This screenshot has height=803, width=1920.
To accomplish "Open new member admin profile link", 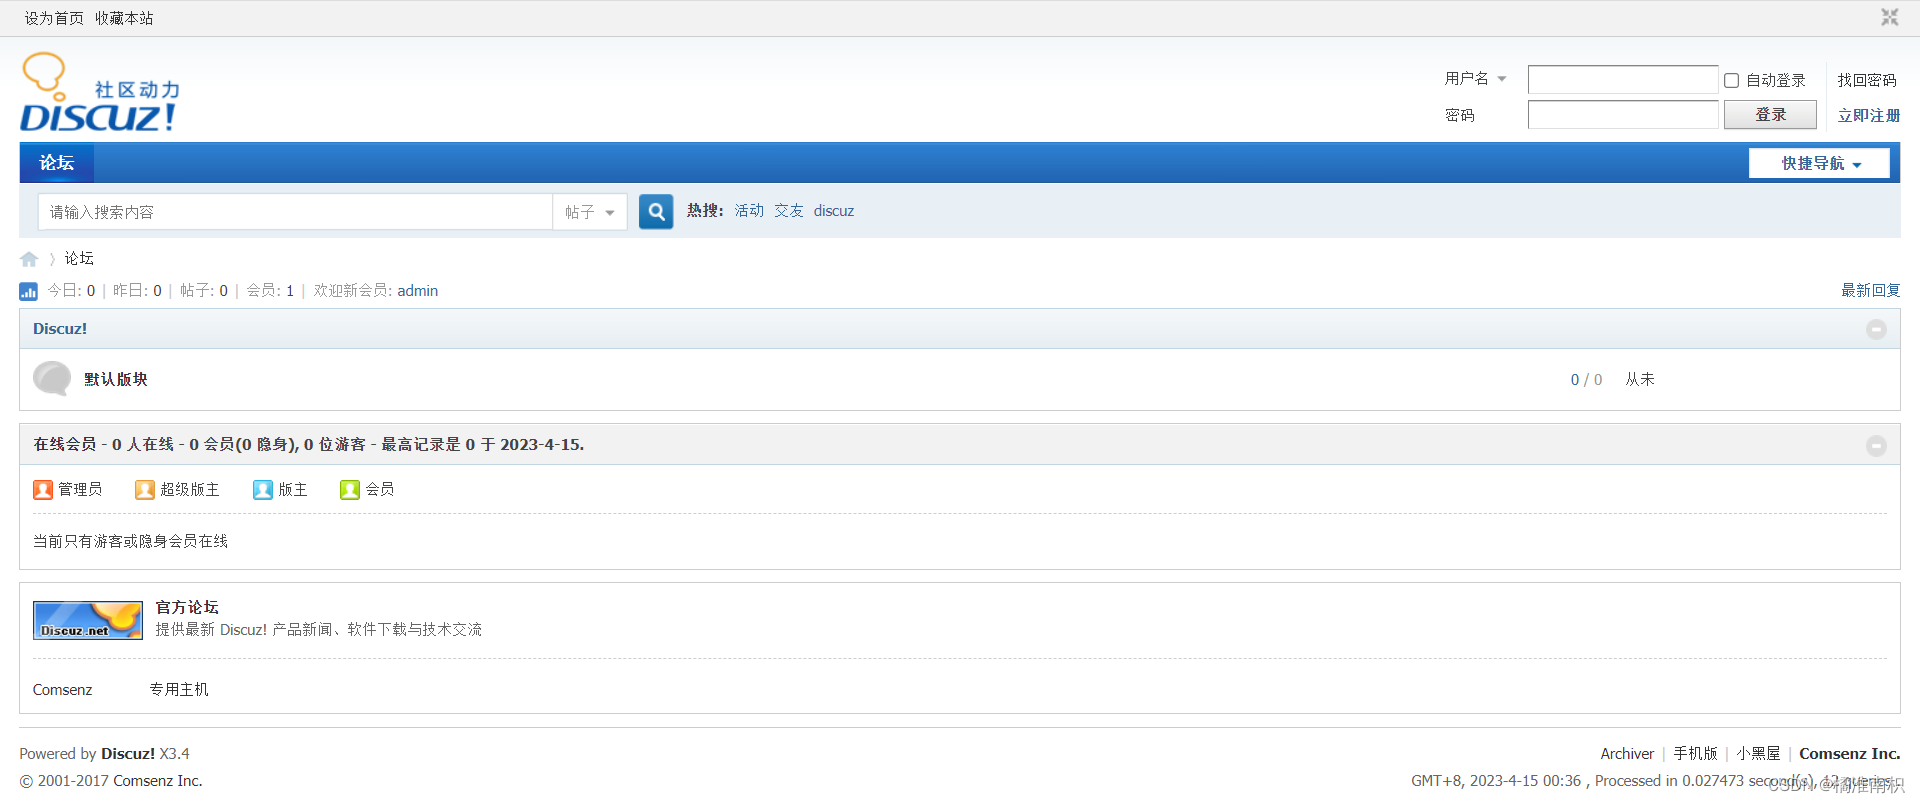I will [418, 291].
